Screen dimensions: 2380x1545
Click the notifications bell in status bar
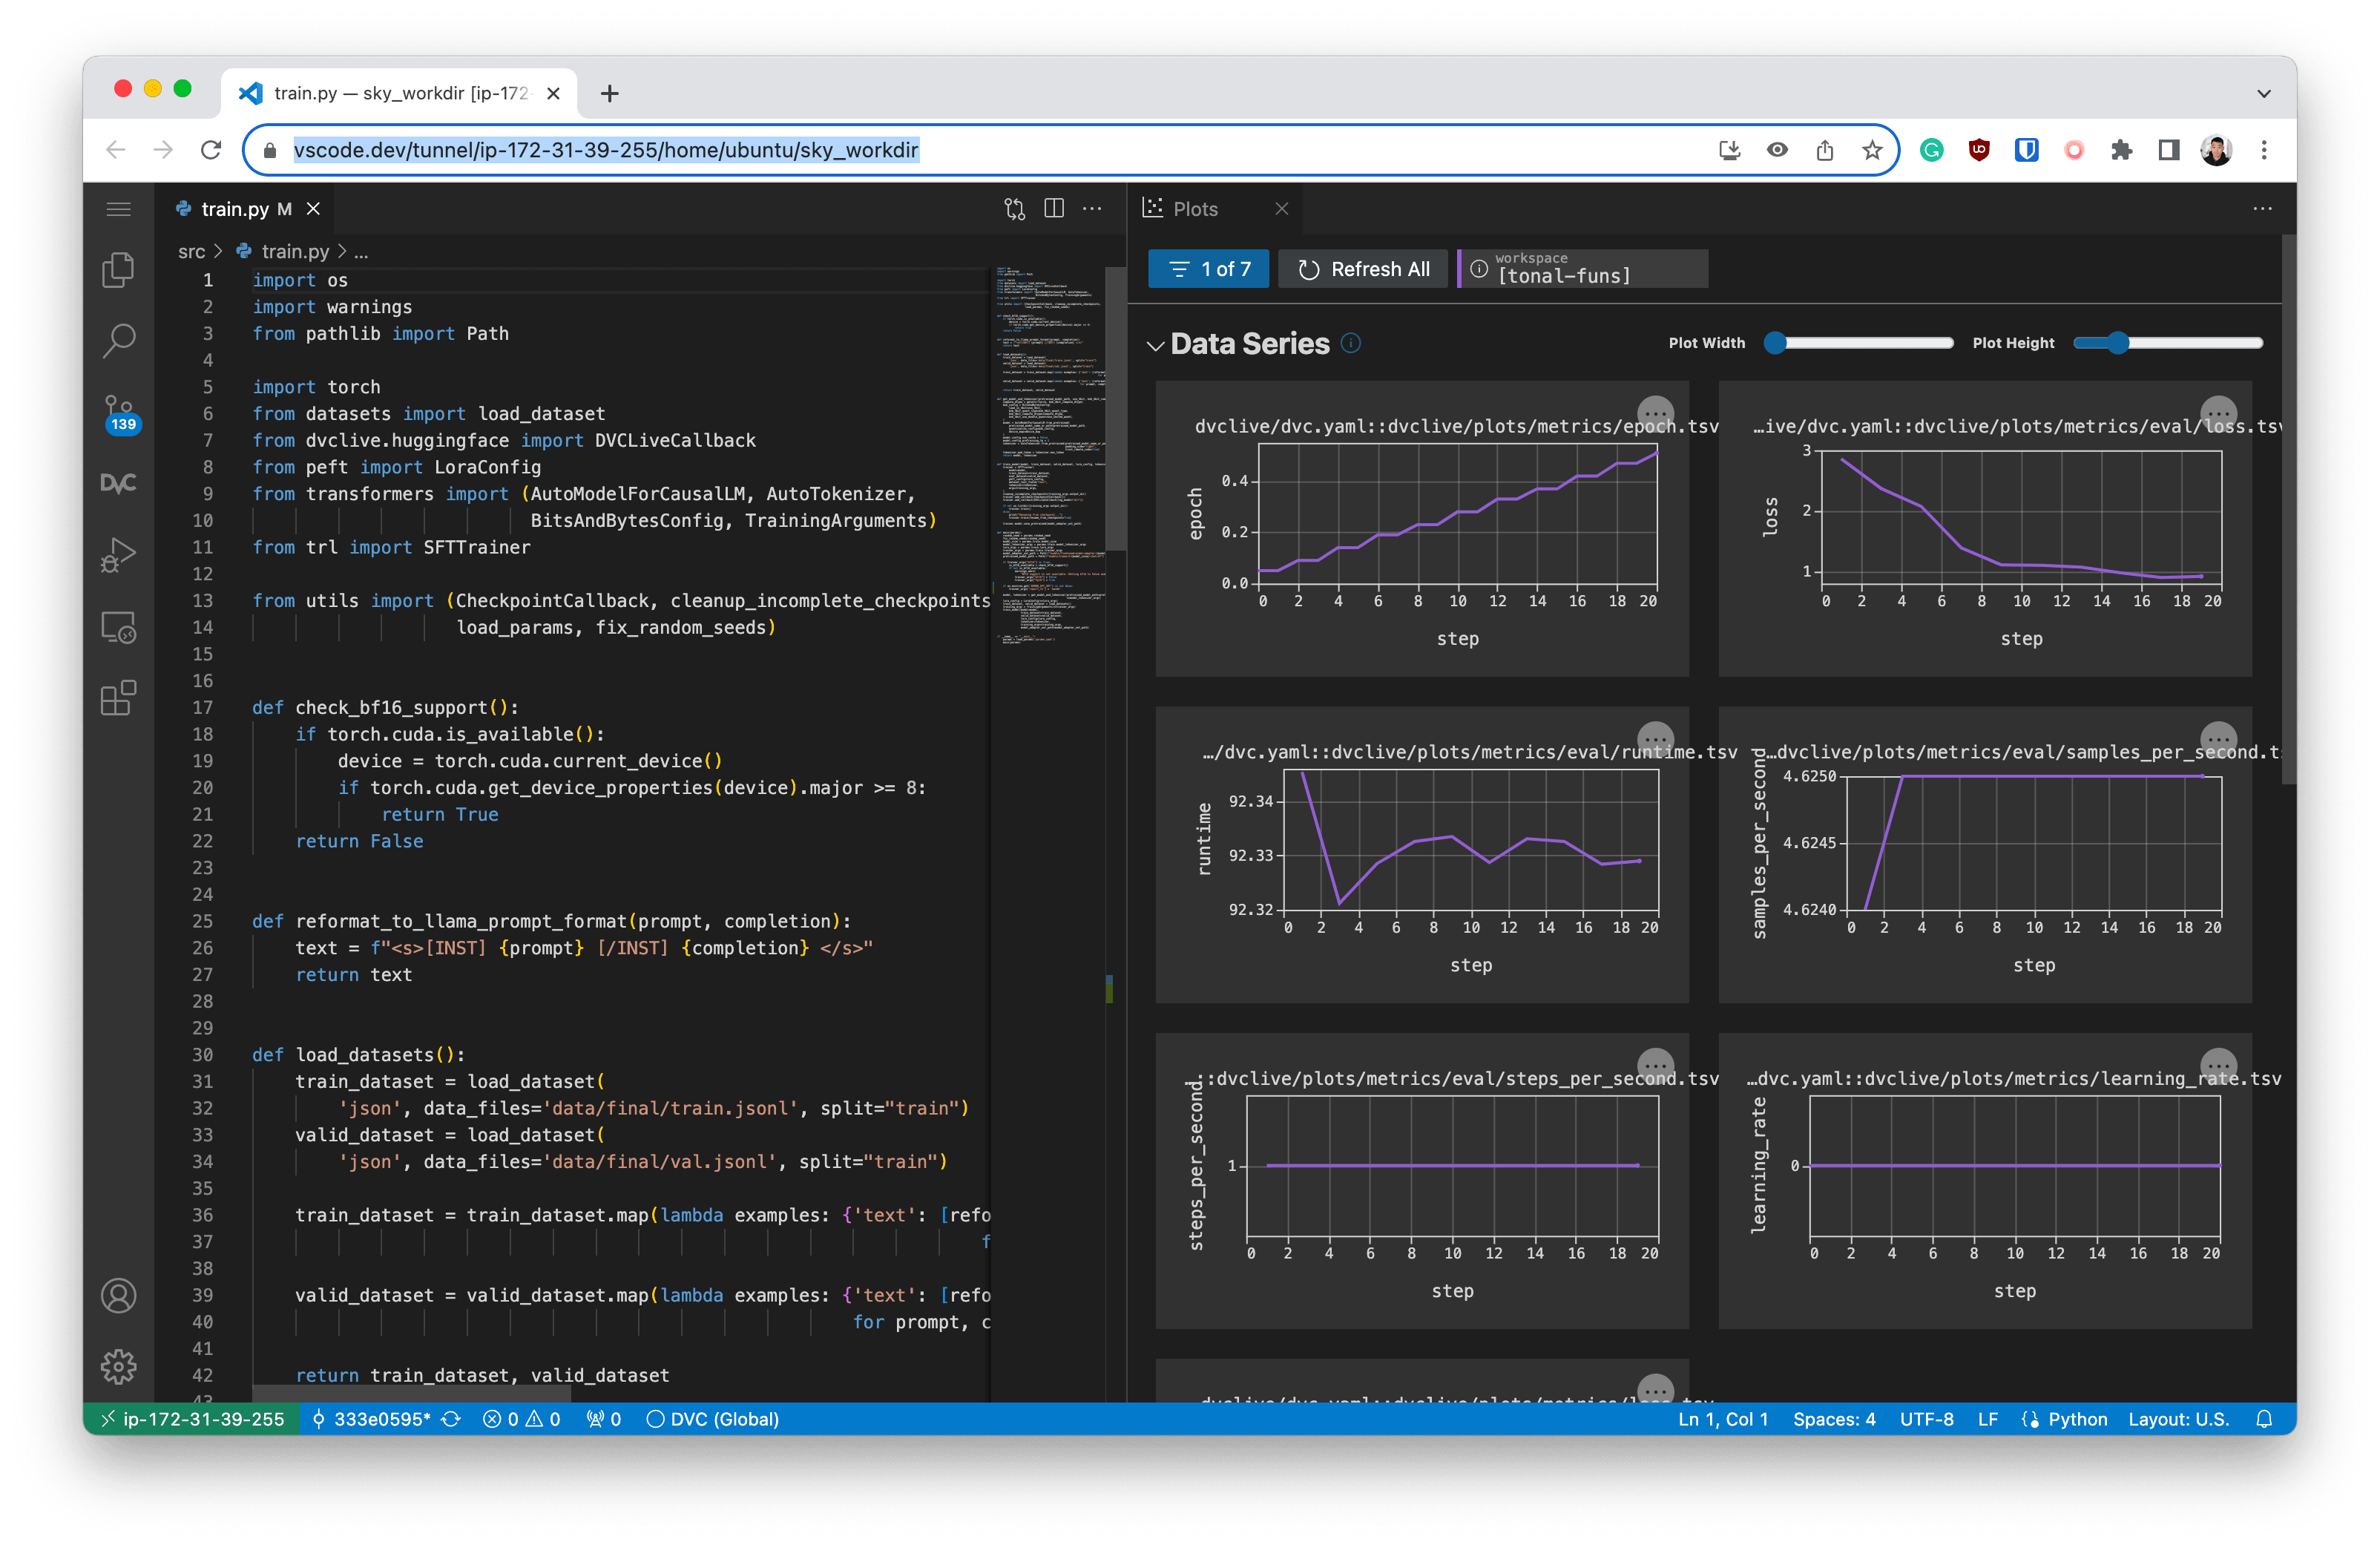tap(2264, 1419)
